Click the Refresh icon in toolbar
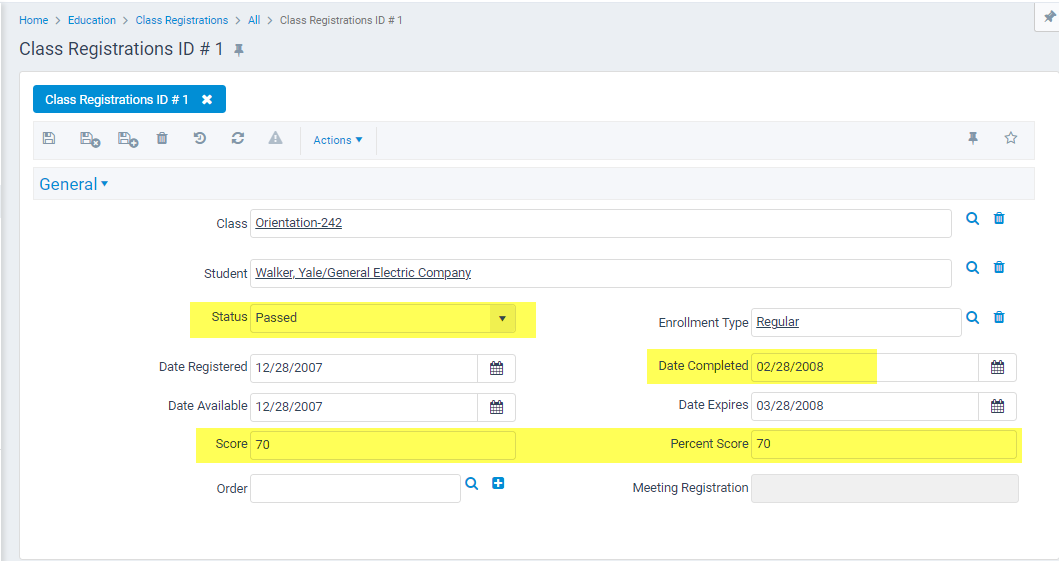This screenshot has height=561, width=1059. pyautogui.click(x=238, y=138)
